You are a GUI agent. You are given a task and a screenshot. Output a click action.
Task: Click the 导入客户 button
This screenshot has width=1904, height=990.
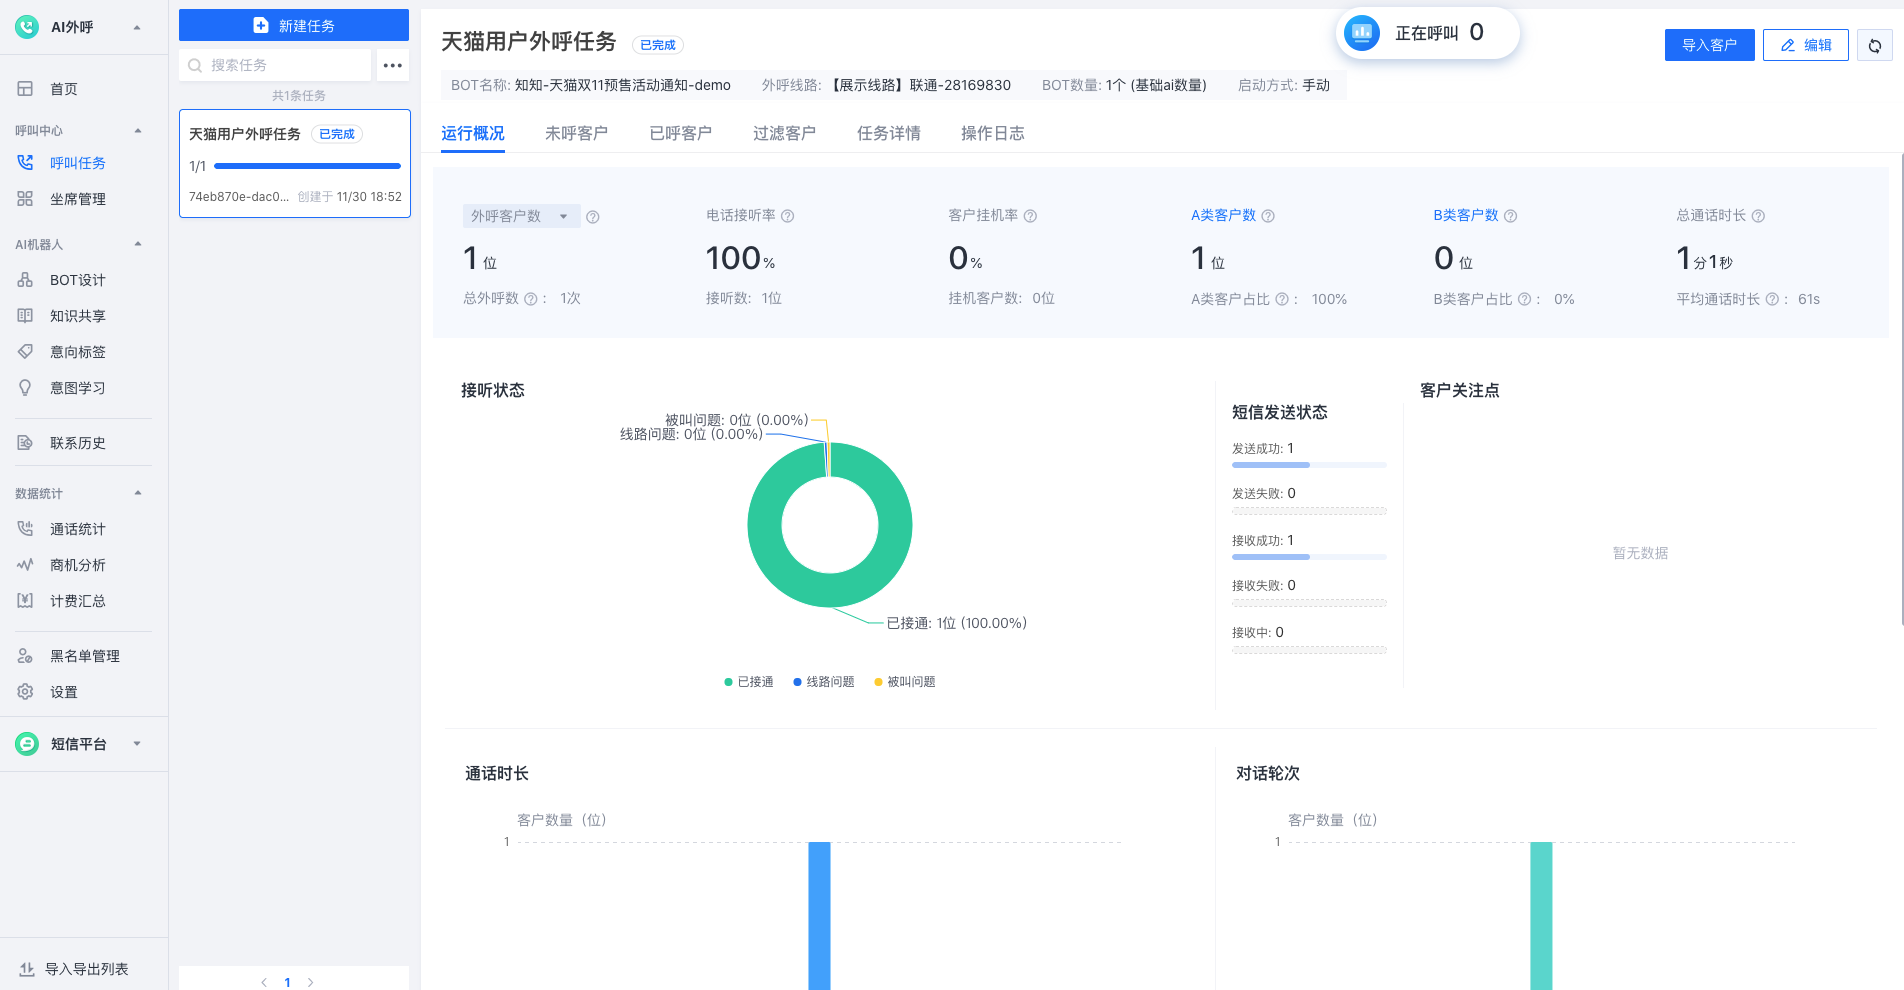point(1709,45)
